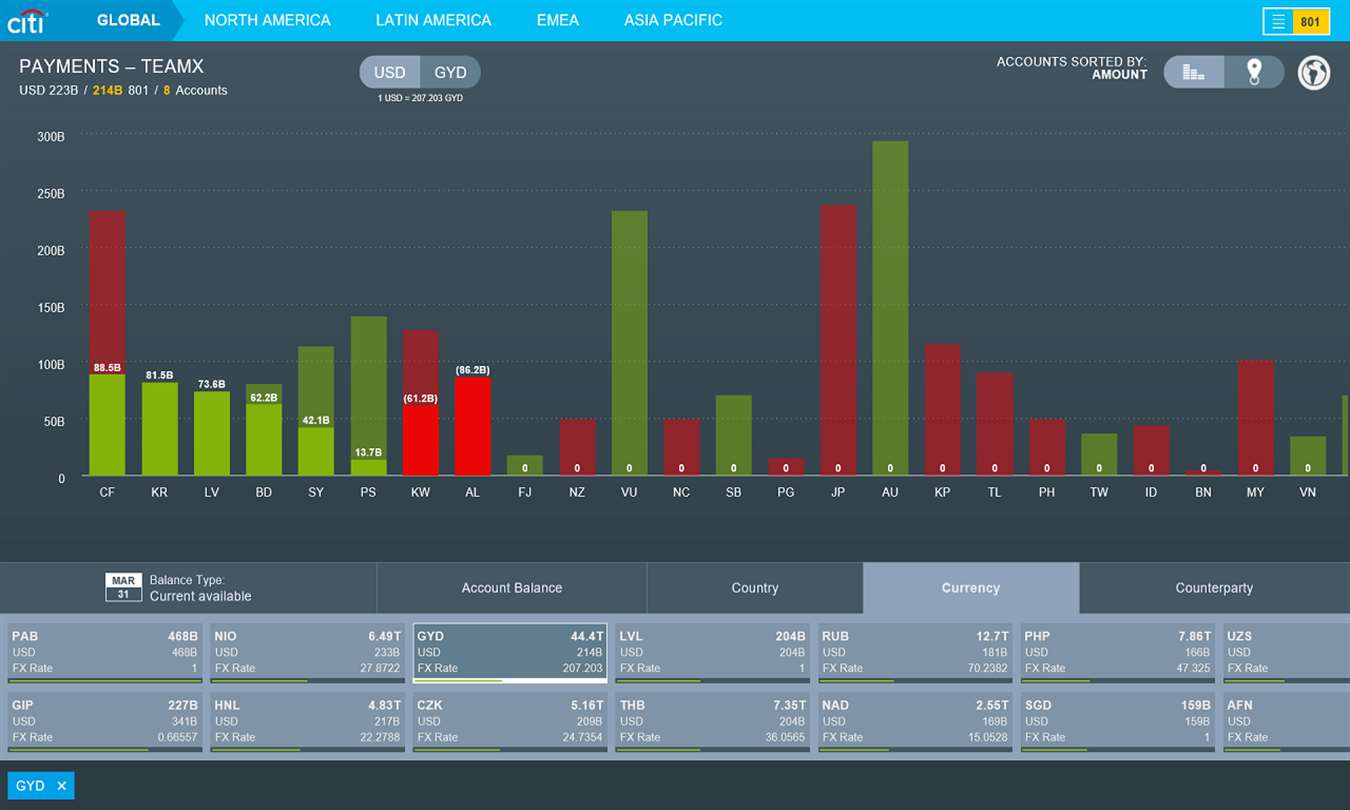The height and width of the screenshot is (810, 1350).
Task: Click the red JP bar
Action: pyautogui.click(x=838, y=340)
